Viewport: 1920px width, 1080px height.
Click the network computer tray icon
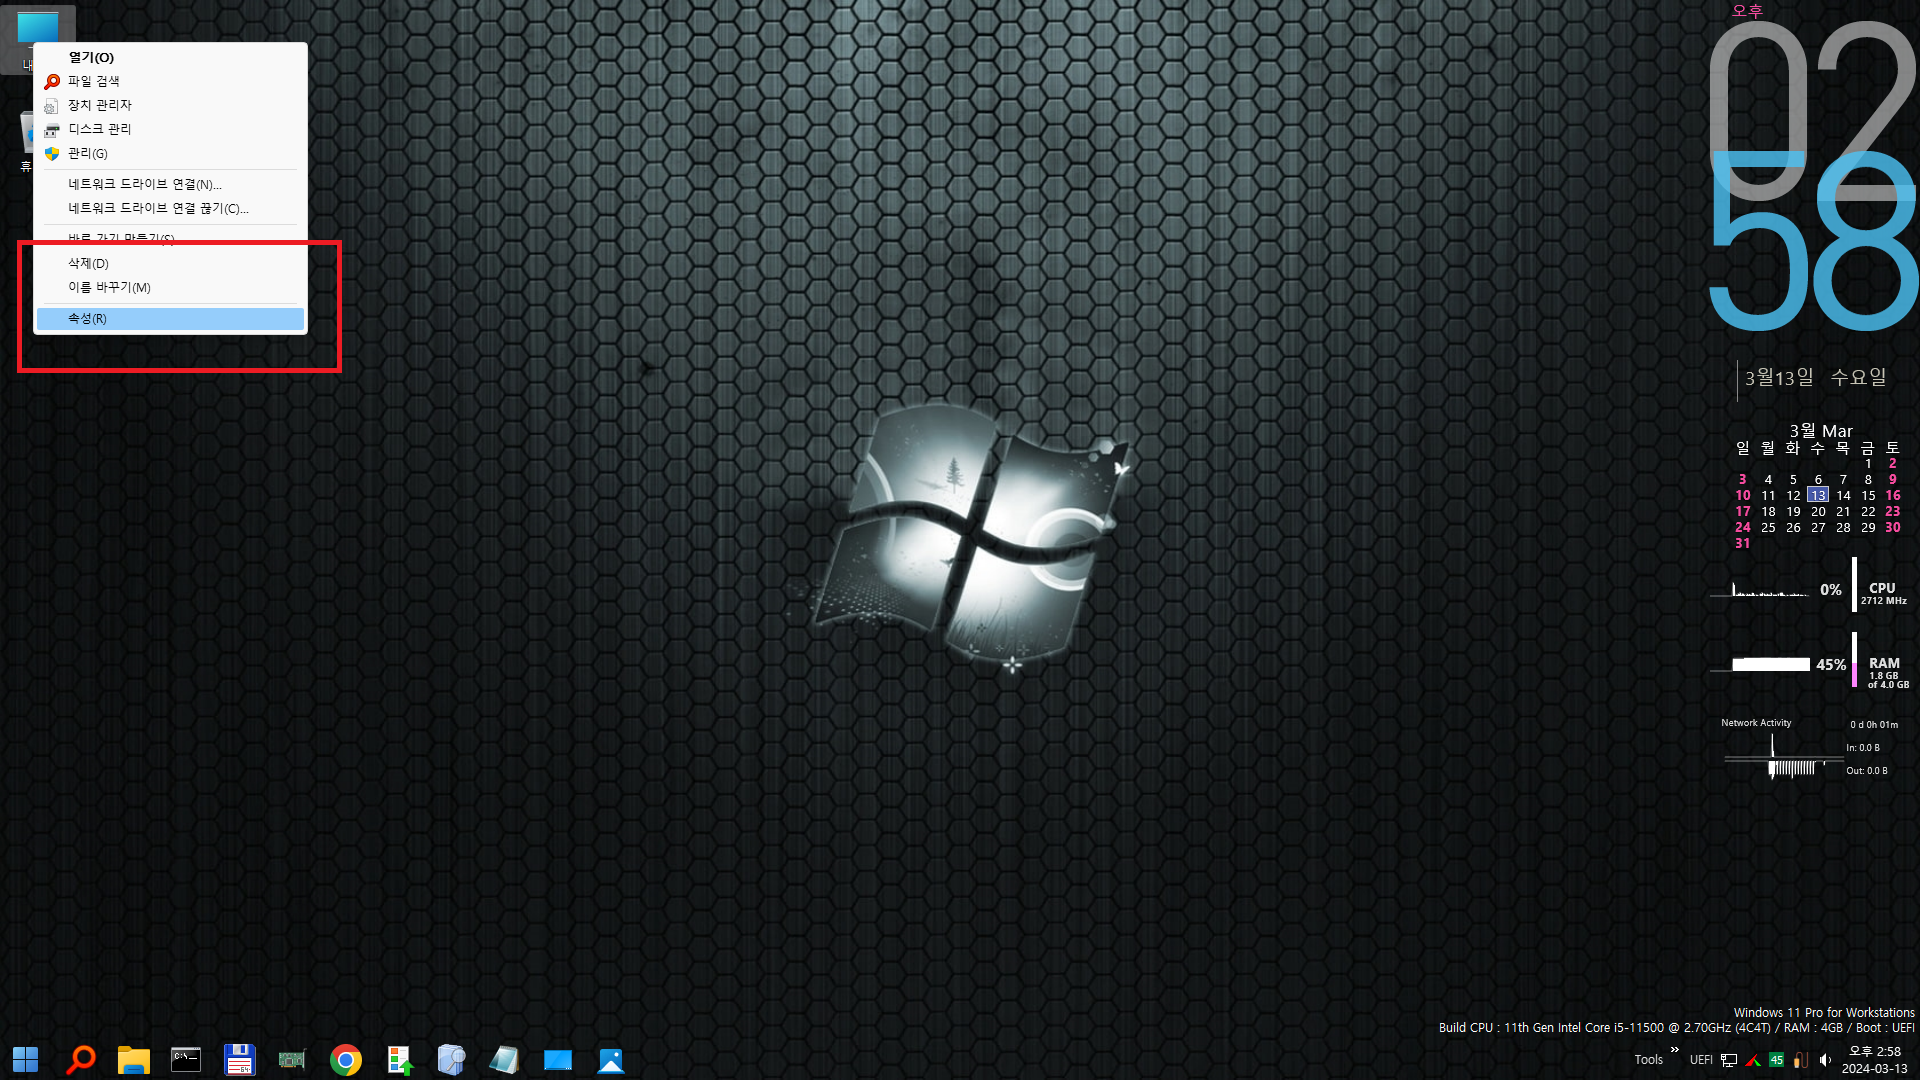[1729, 1060]
